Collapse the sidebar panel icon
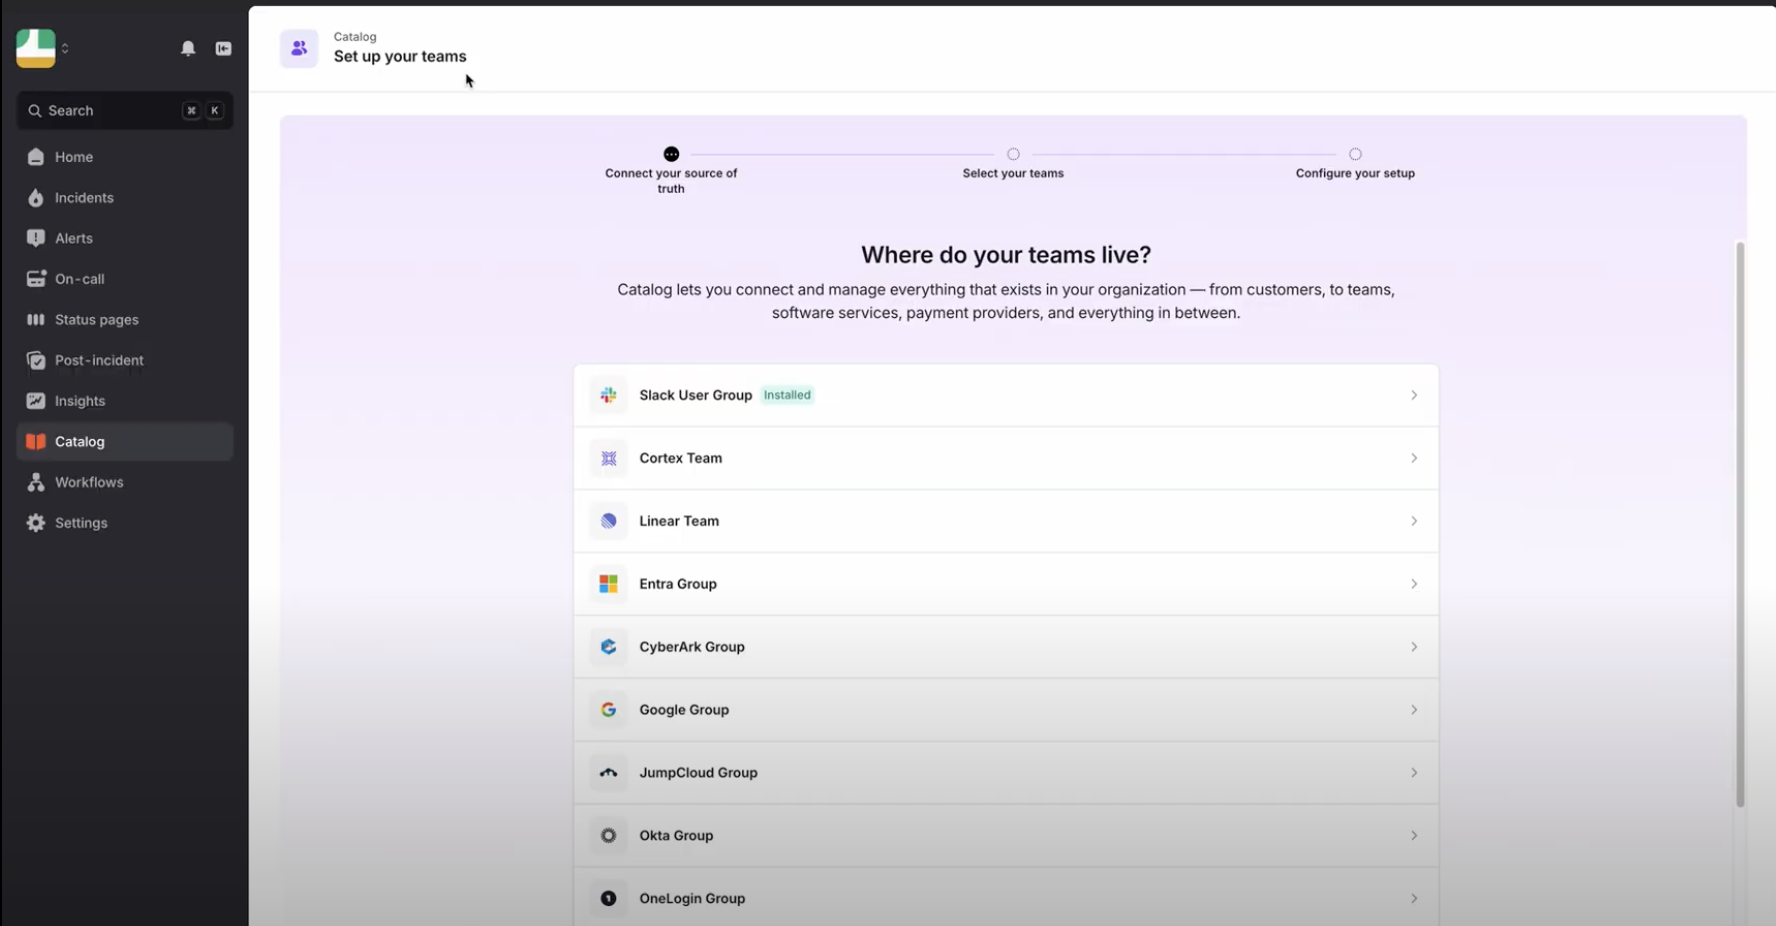This screenshot has width=1776, height=926. (x=224, y=48)
